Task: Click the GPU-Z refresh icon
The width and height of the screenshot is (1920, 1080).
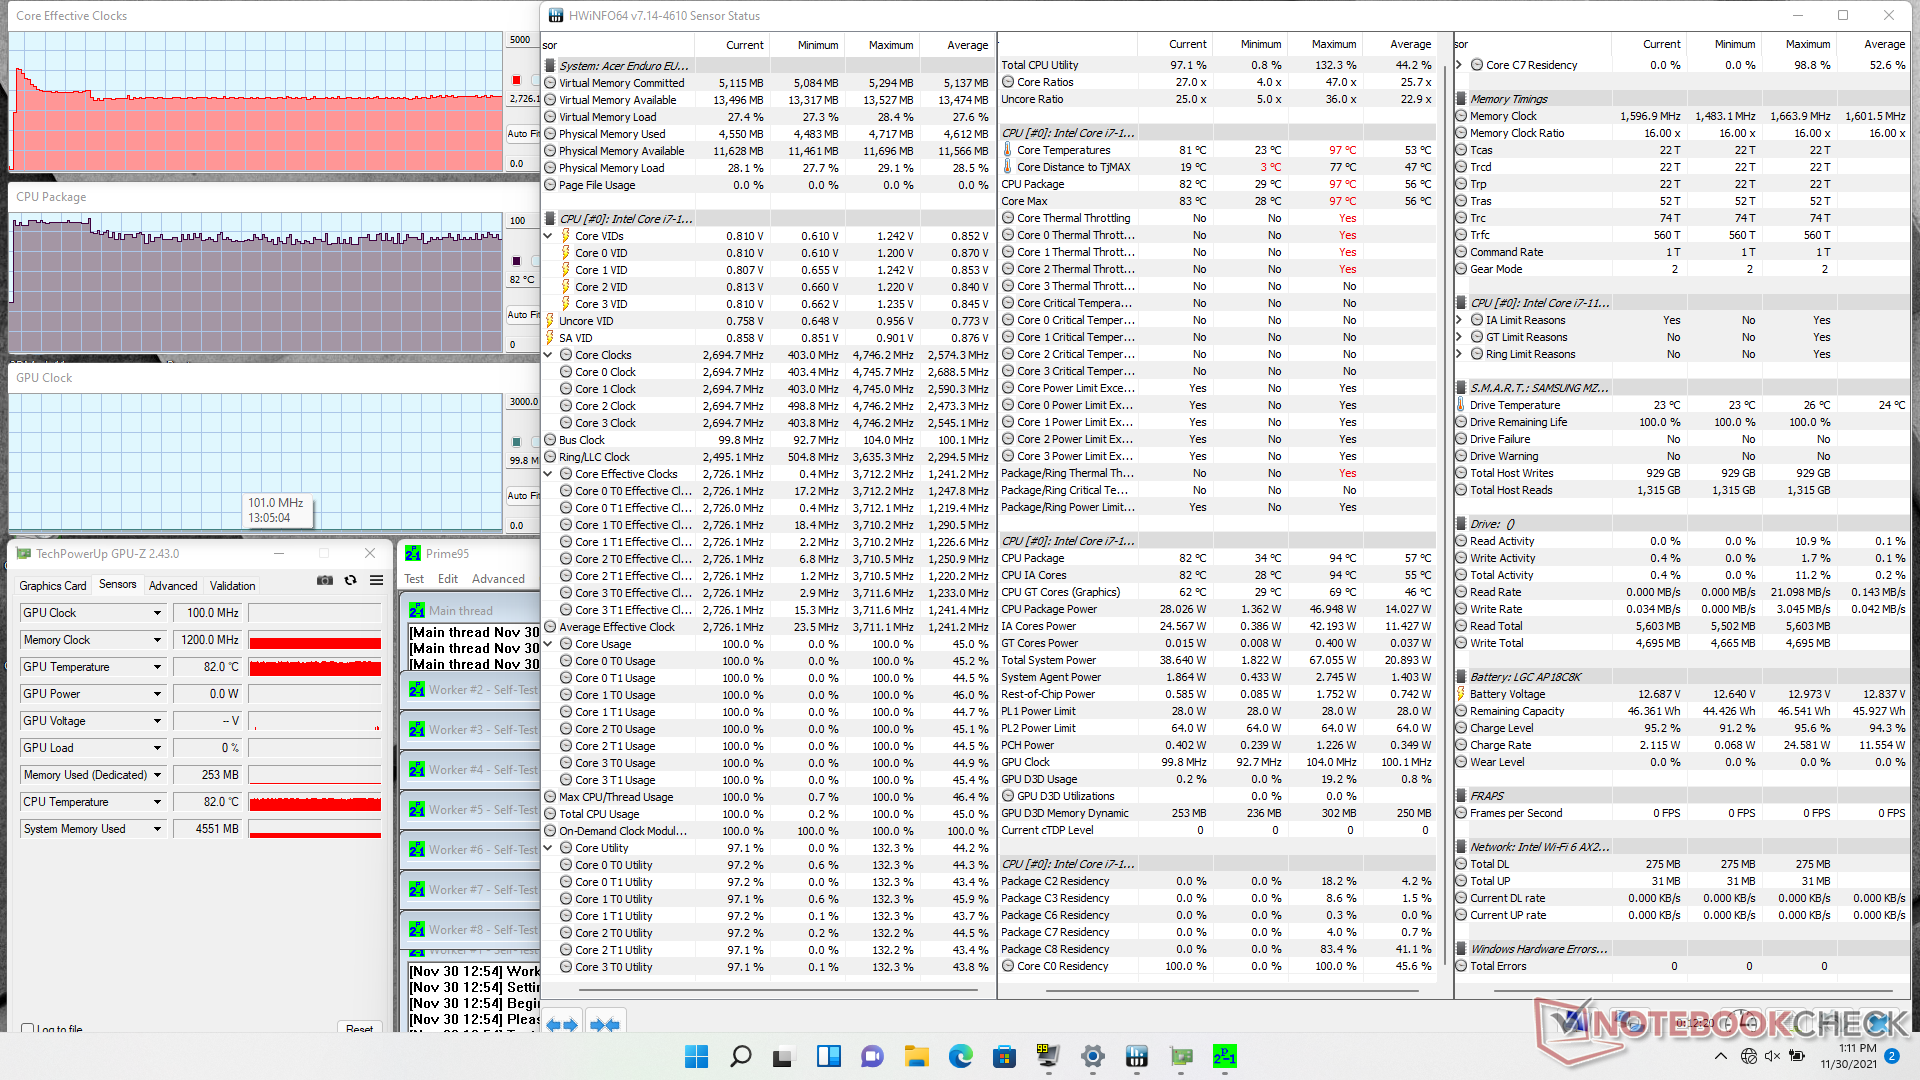Action: (350, 580)
